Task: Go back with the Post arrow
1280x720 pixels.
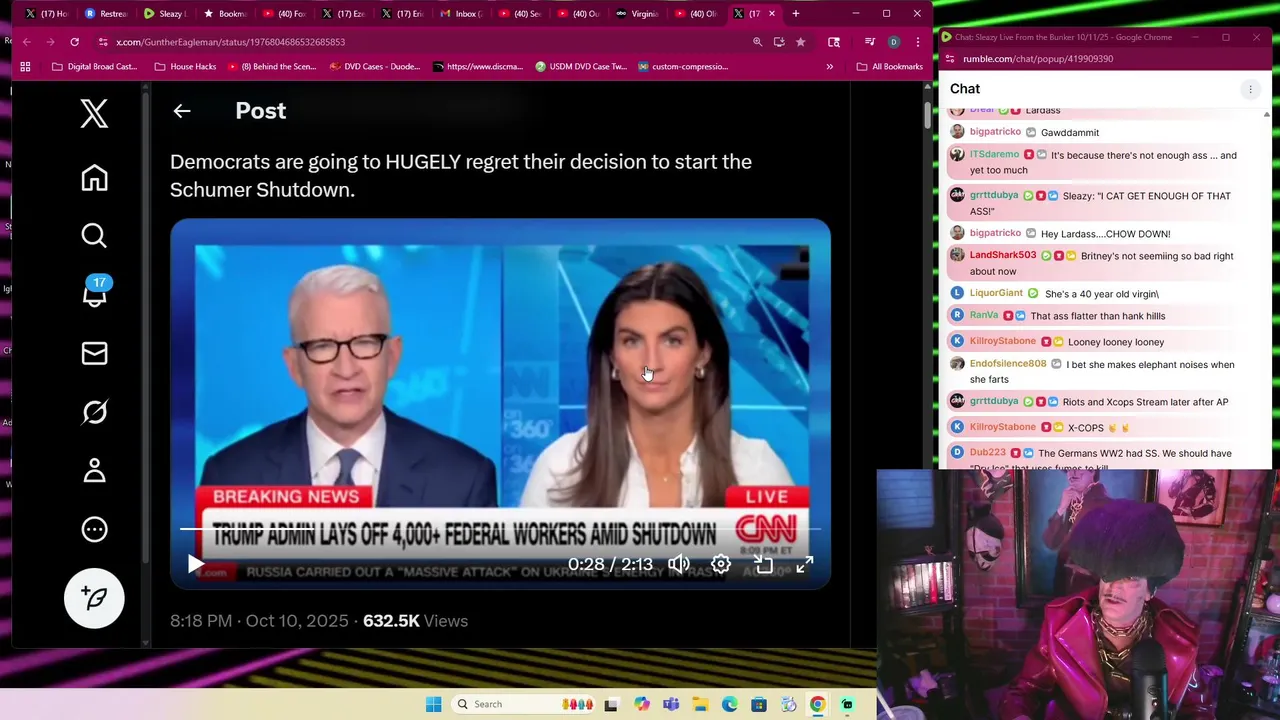Action: [182, 111]
